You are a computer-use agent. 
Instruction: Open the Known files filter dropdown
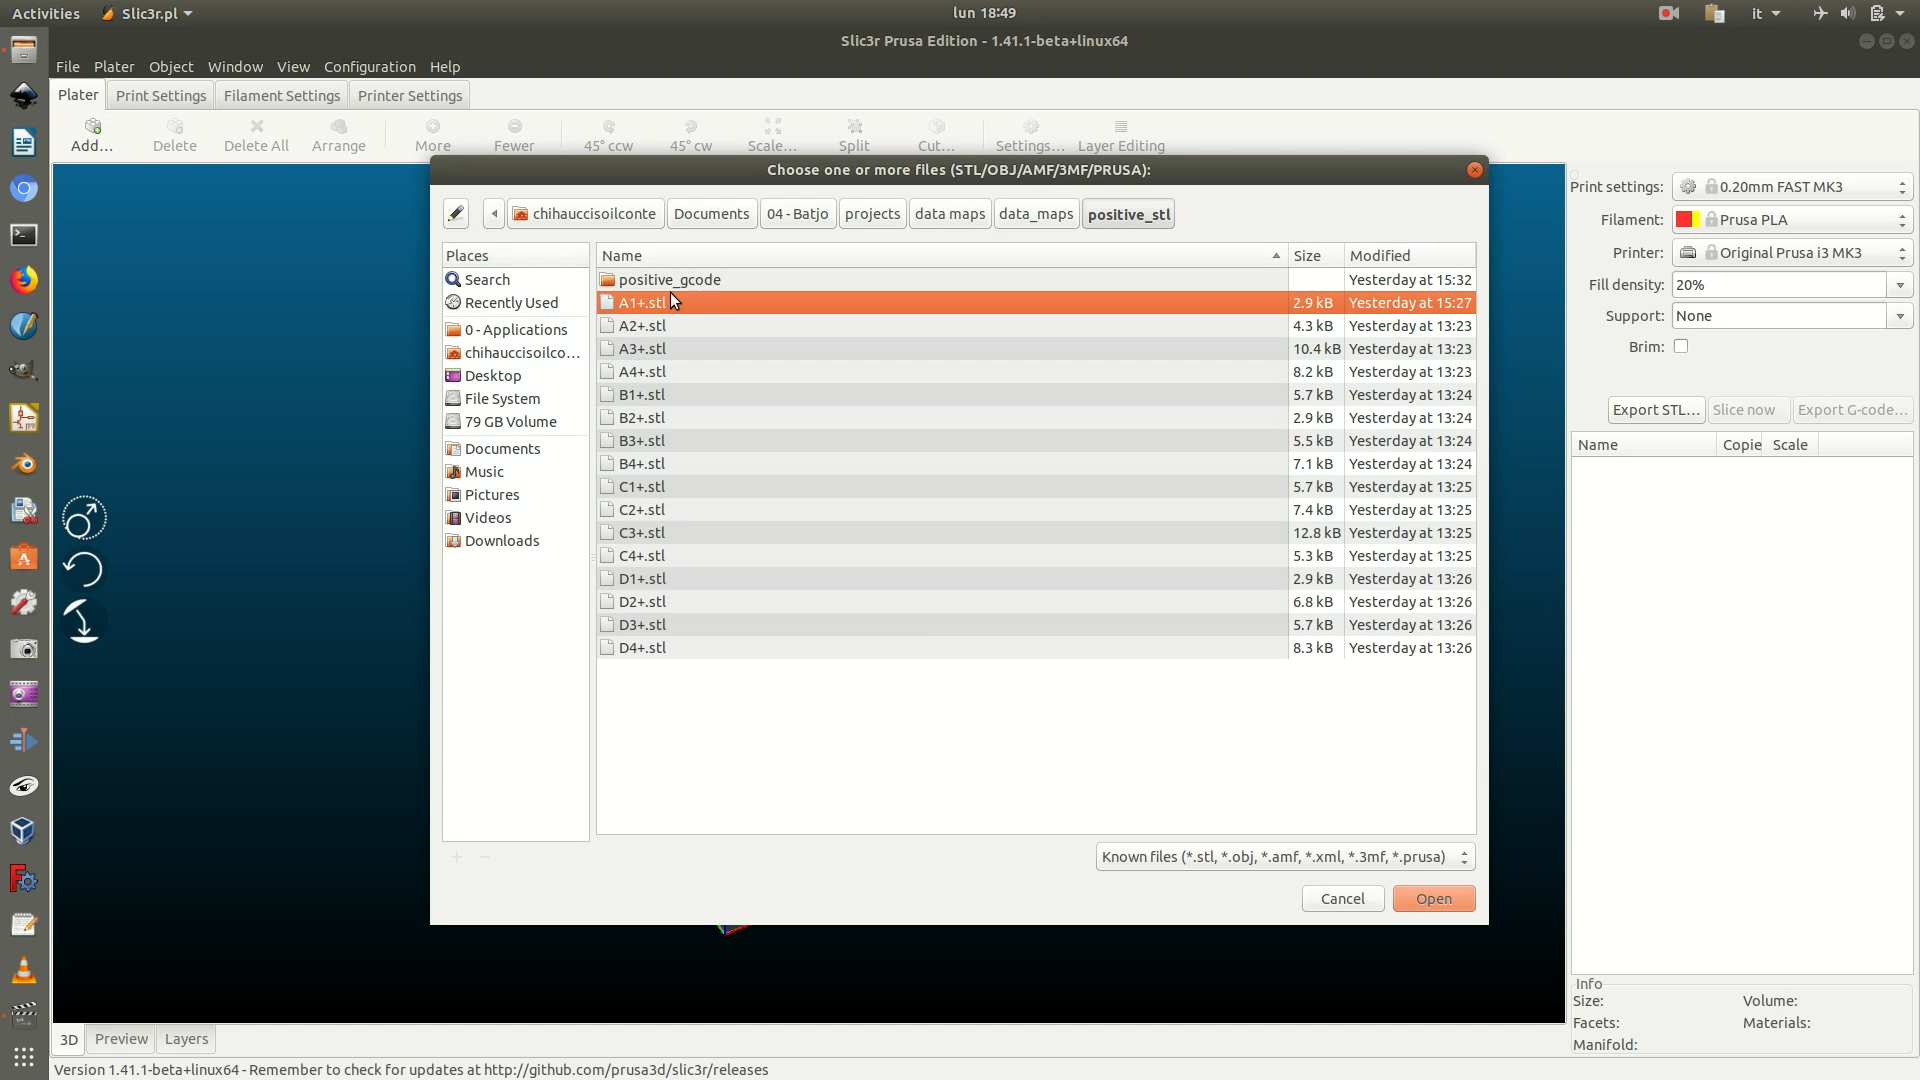pyautogui.click(x=1285, y=857)
